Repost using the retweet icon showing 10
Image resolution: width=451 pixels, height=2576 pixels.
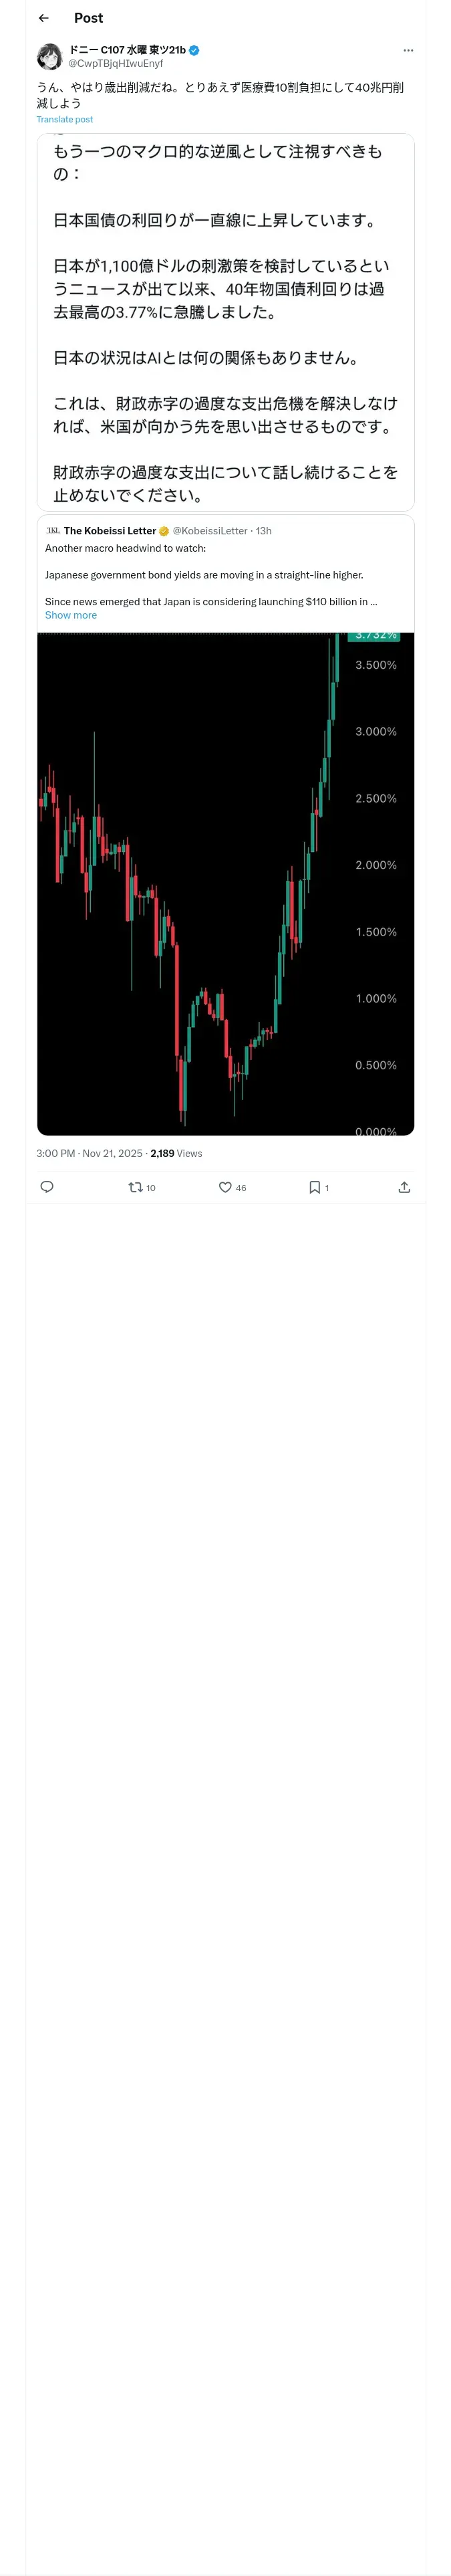tap(141, 1187)
